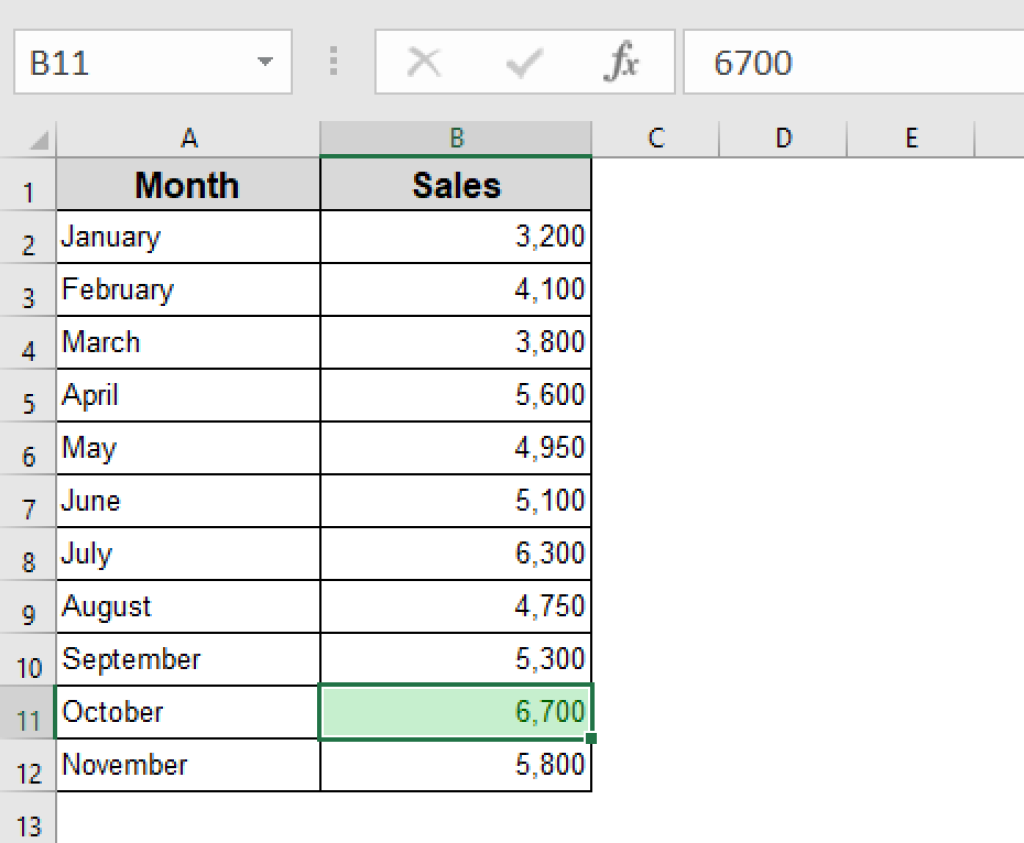Click the January sales value cell
Viewport: 1024px width, 843px height.
(455, 237)
